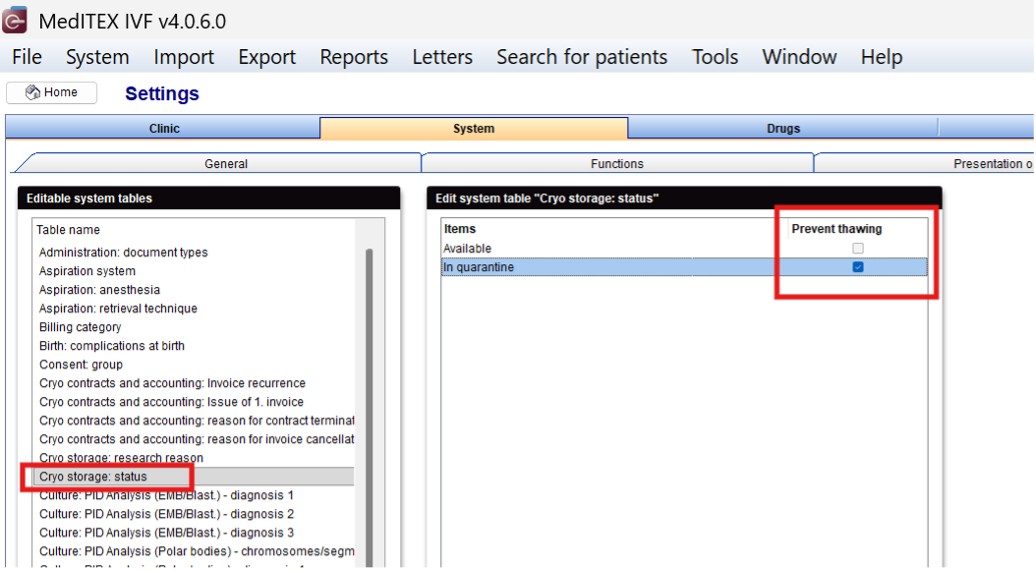Enable Prevent thawing for Available
Screen dimensions: 1036x571
(858, 248)
